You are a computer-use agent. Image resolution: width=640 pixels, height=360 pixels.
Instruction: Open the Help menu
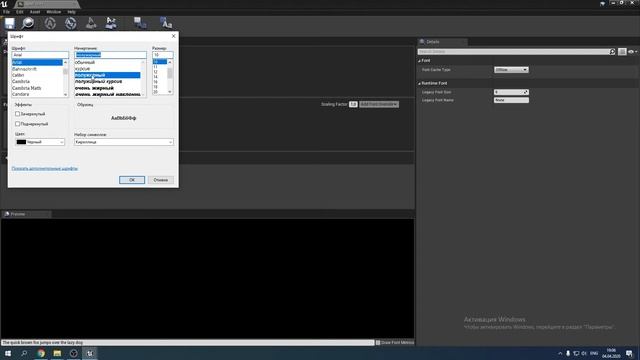(71, 12)
